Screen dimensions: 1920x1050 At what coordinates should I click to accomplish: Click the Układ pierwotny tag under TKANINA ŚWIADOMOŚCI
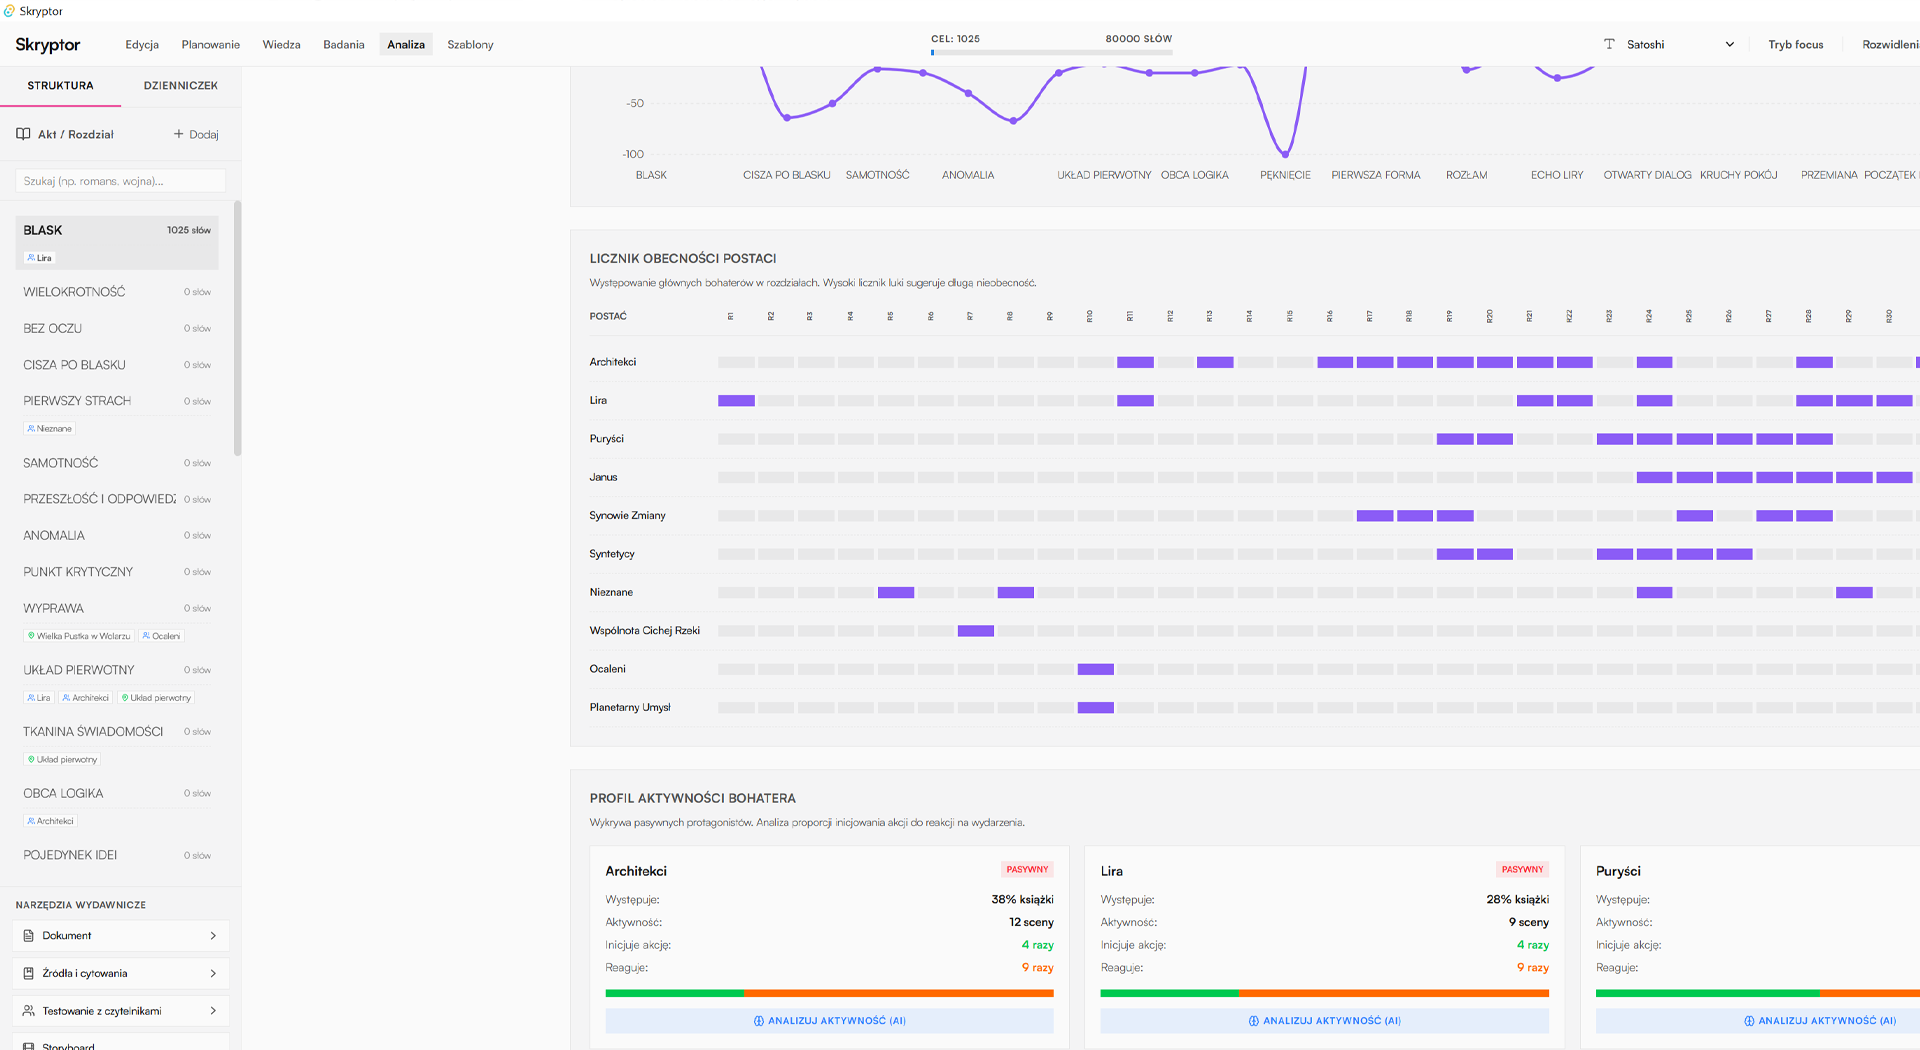click(62, 760)
